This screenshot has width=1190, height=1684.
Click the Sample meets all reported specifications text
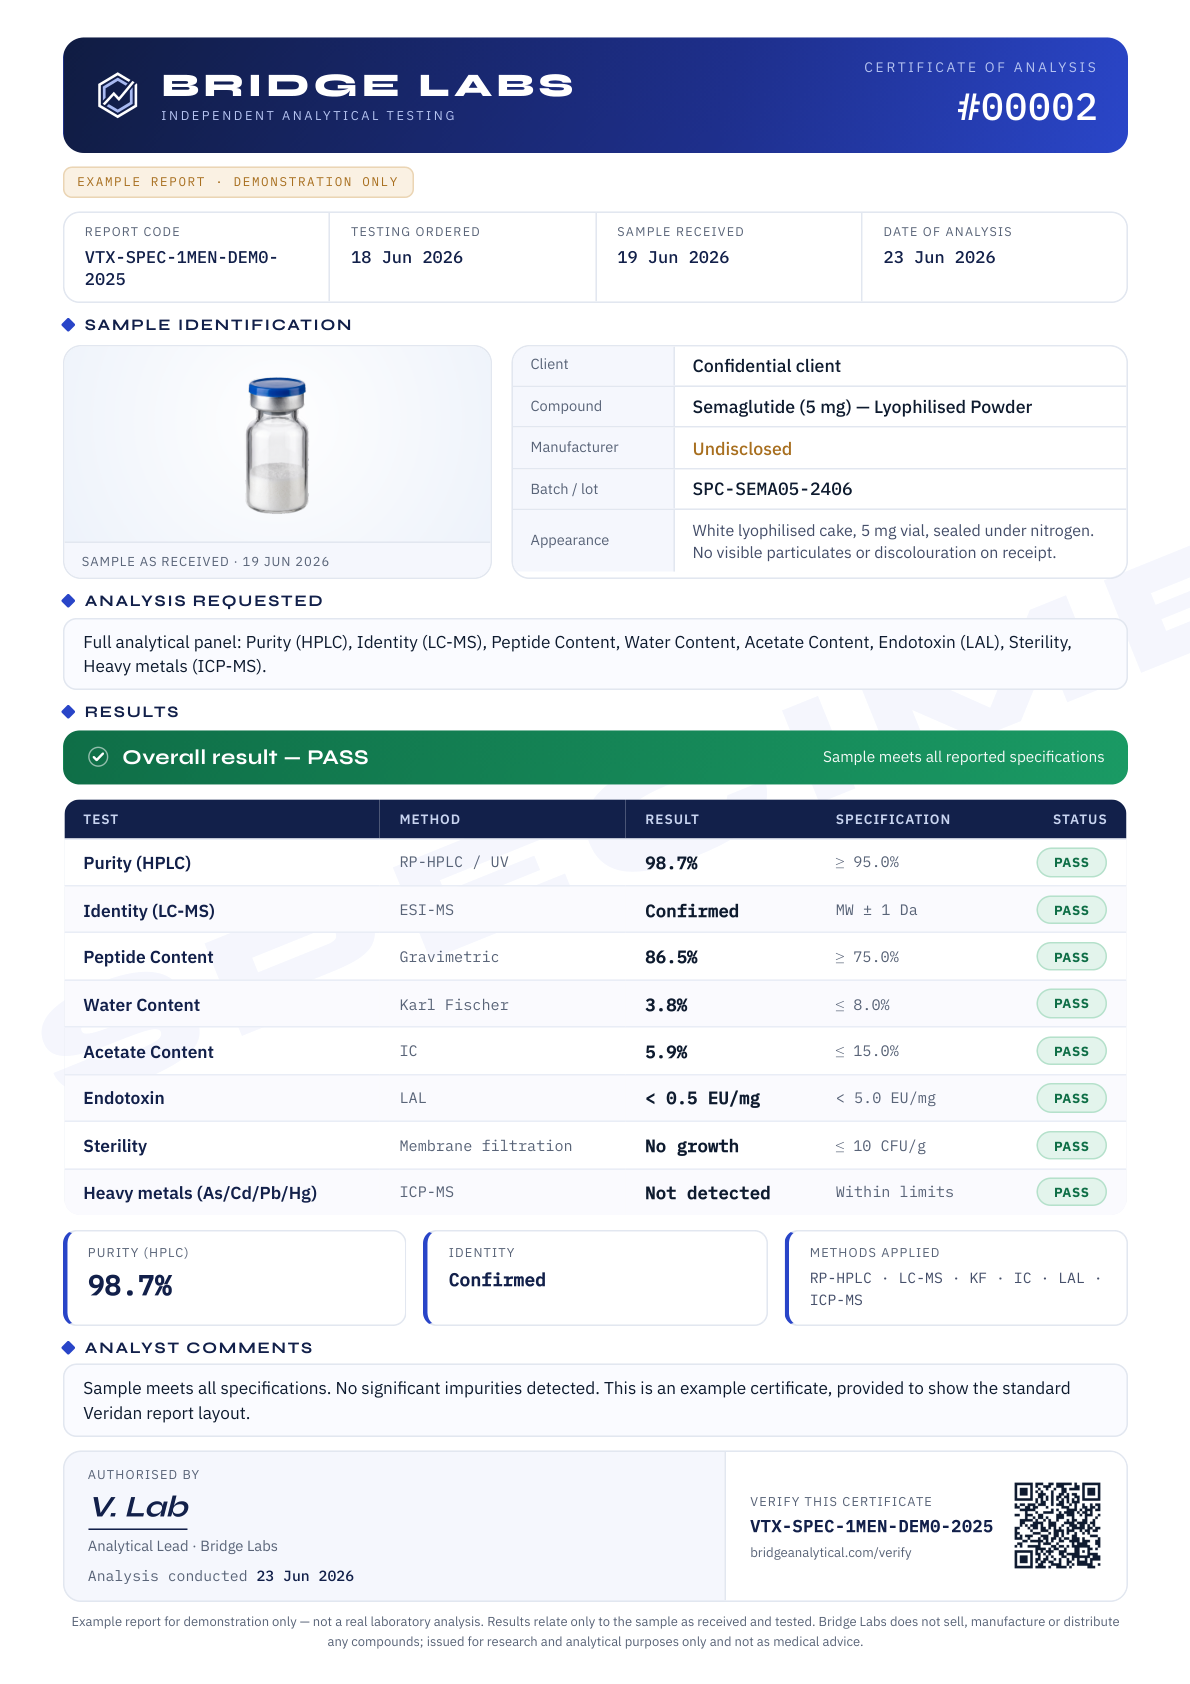pyautogui.click(x=964, y=757)
